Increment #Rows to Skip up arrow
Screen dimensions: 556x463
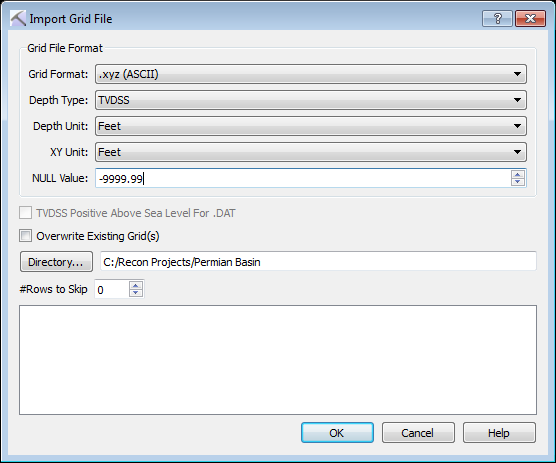tap(135, 285)
